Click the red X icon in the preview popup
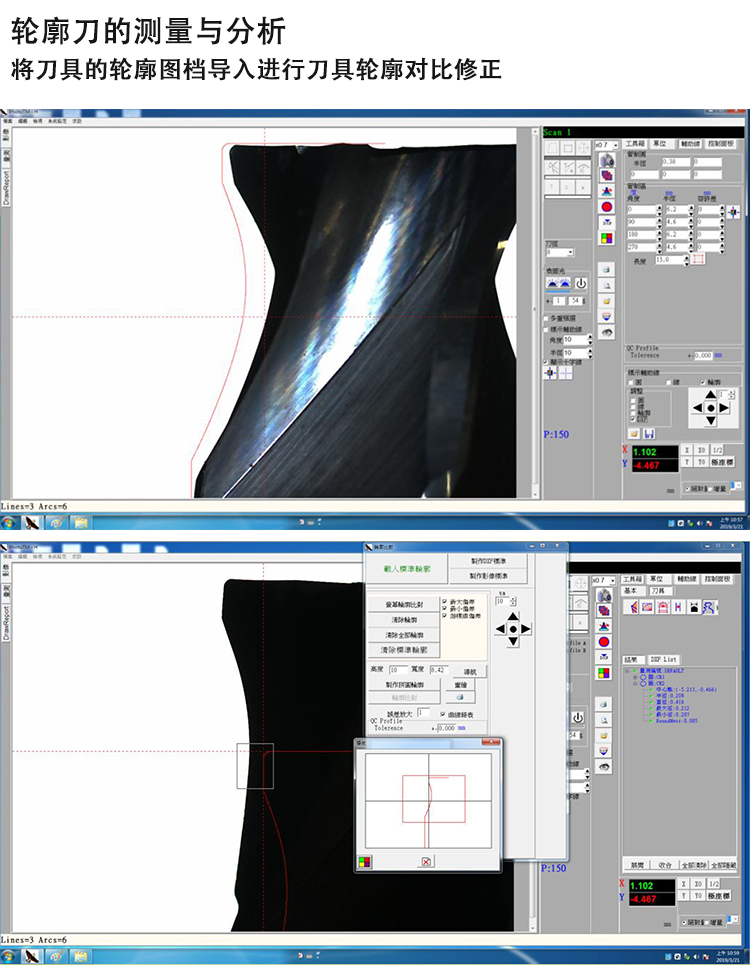Image resolution: width=750 pixels, height=970 pixels. [426, 861]
